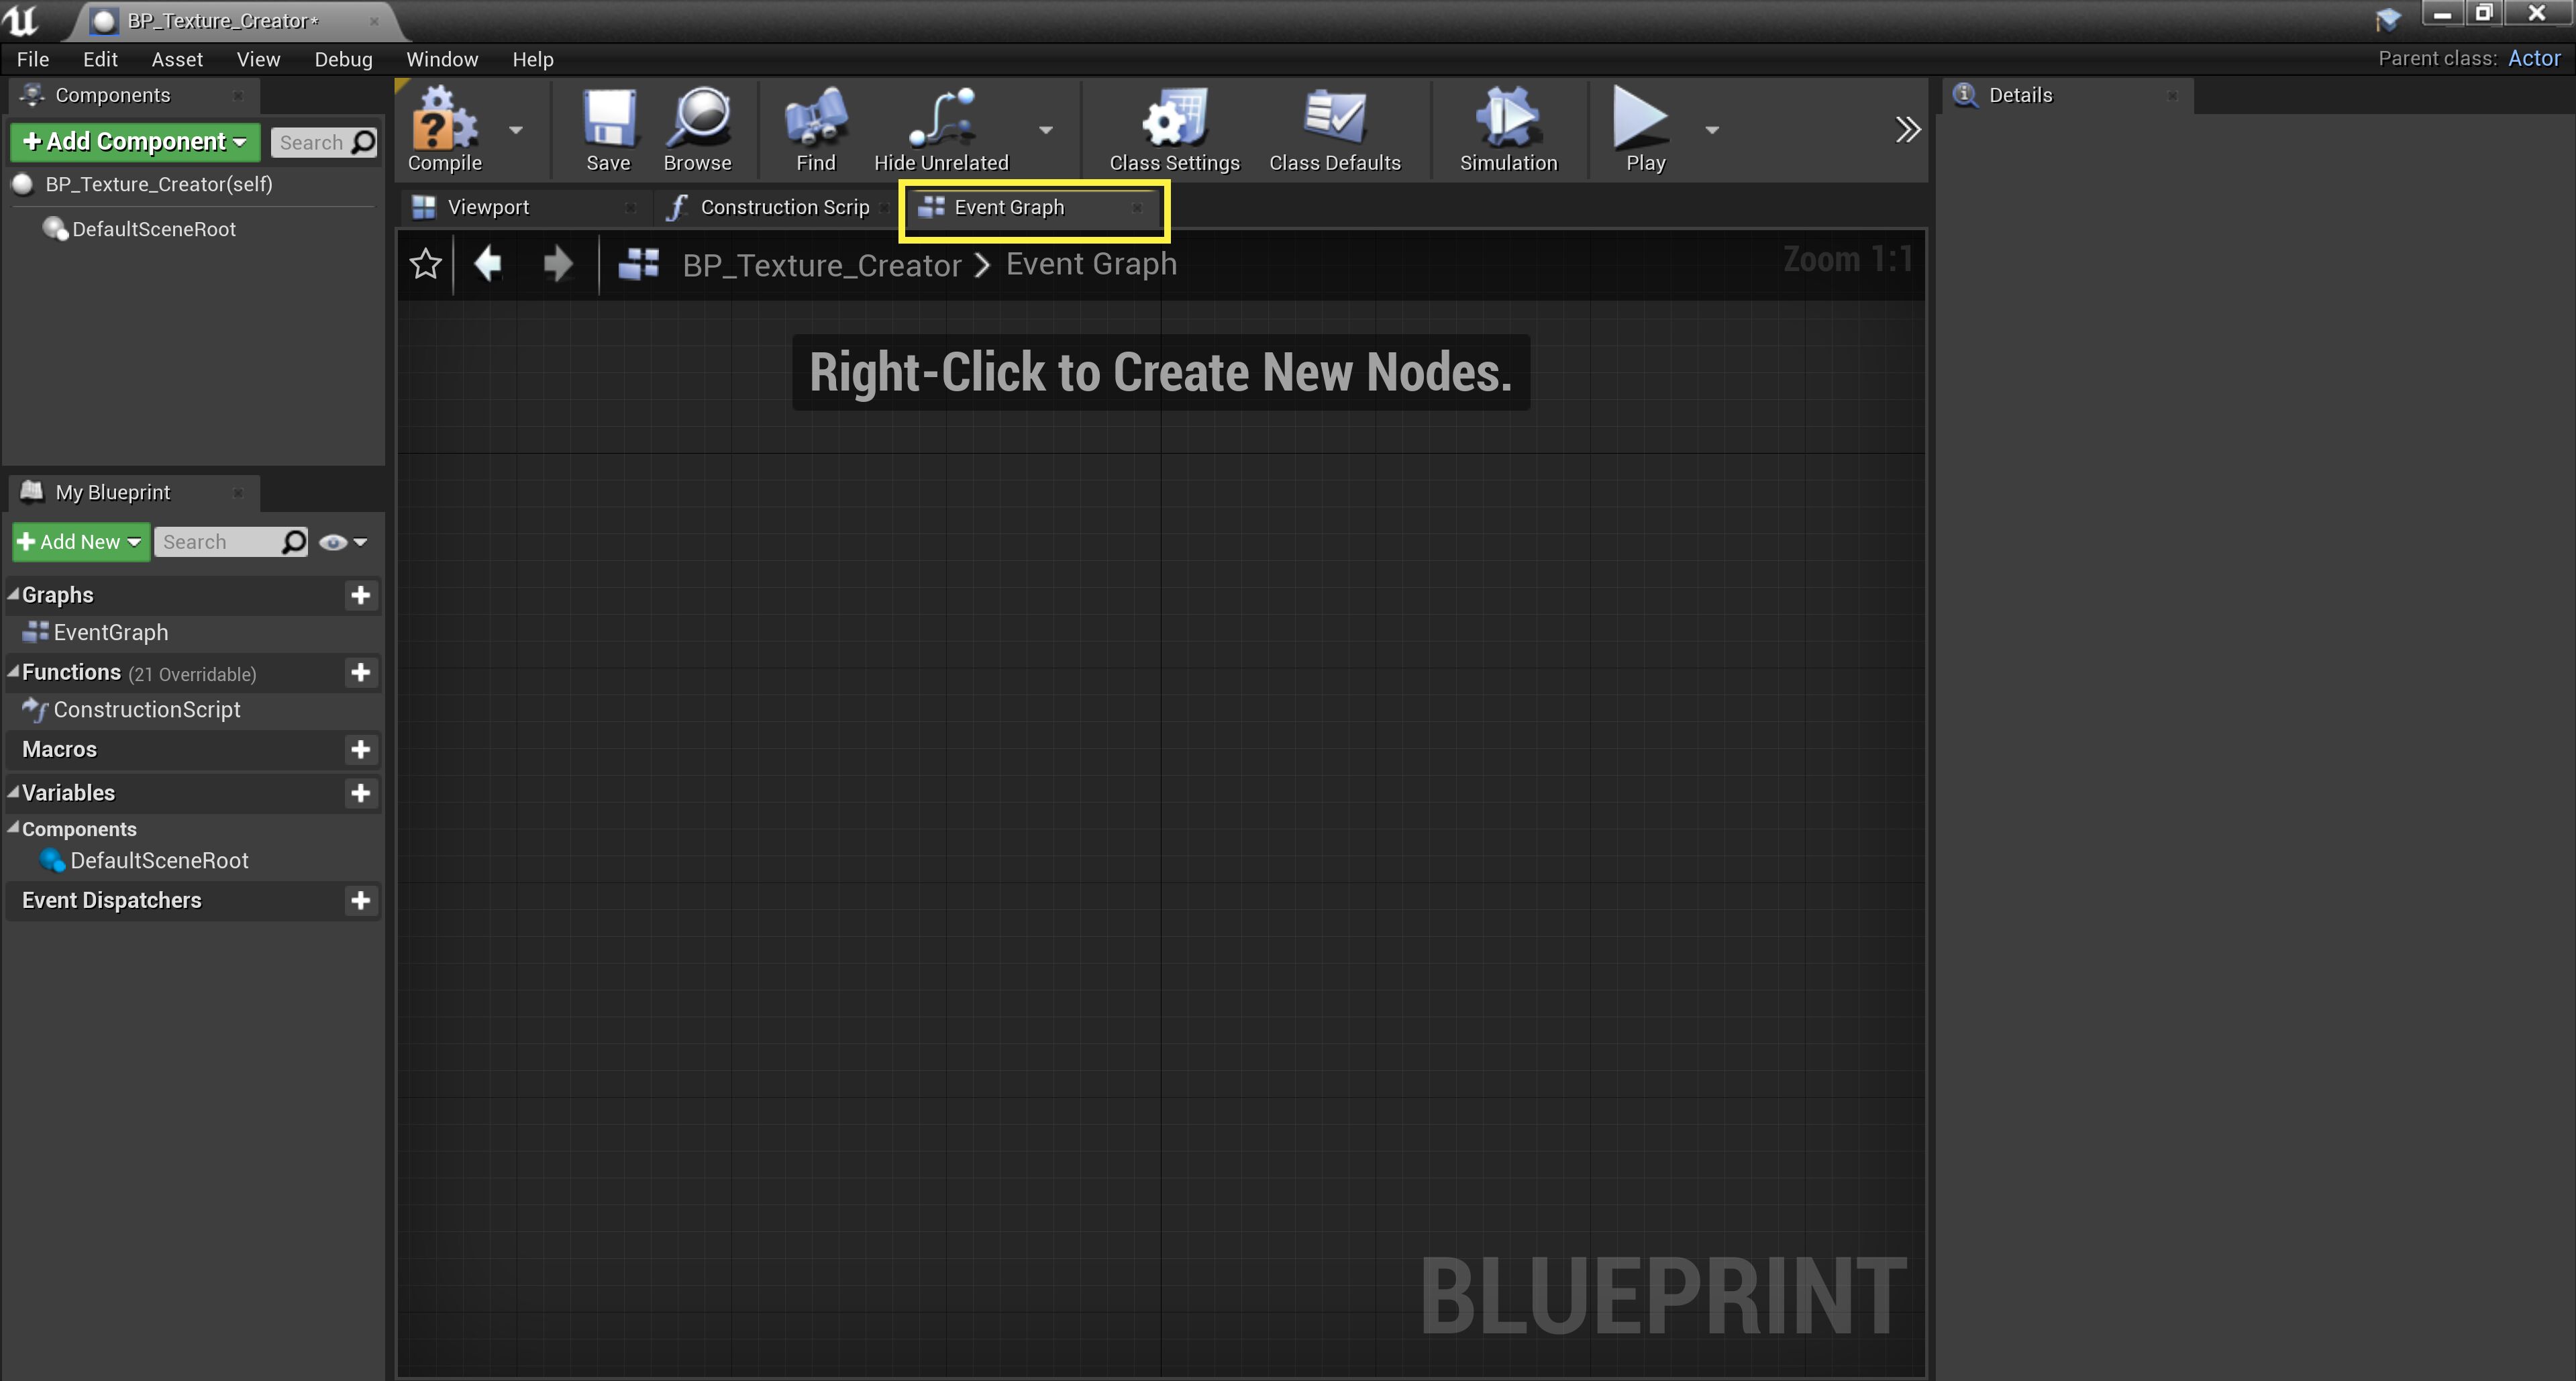Open the Find tool
The image size is (2576, 1381).
pyautogui.click(x=815, y=130)
